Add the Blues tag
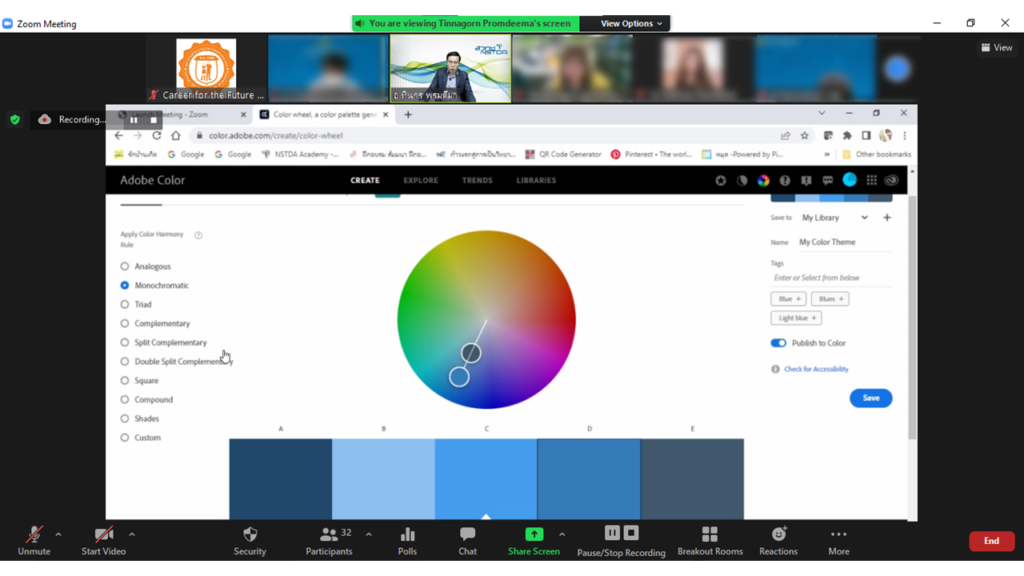 [x=830, y=299]
